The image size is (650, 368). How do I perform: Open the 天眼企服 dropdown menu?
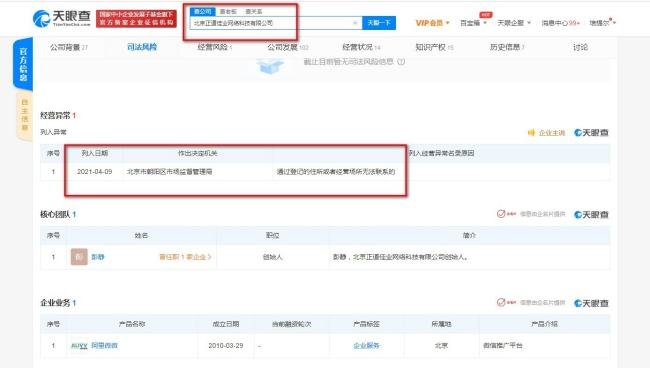(x=514, y=23)
